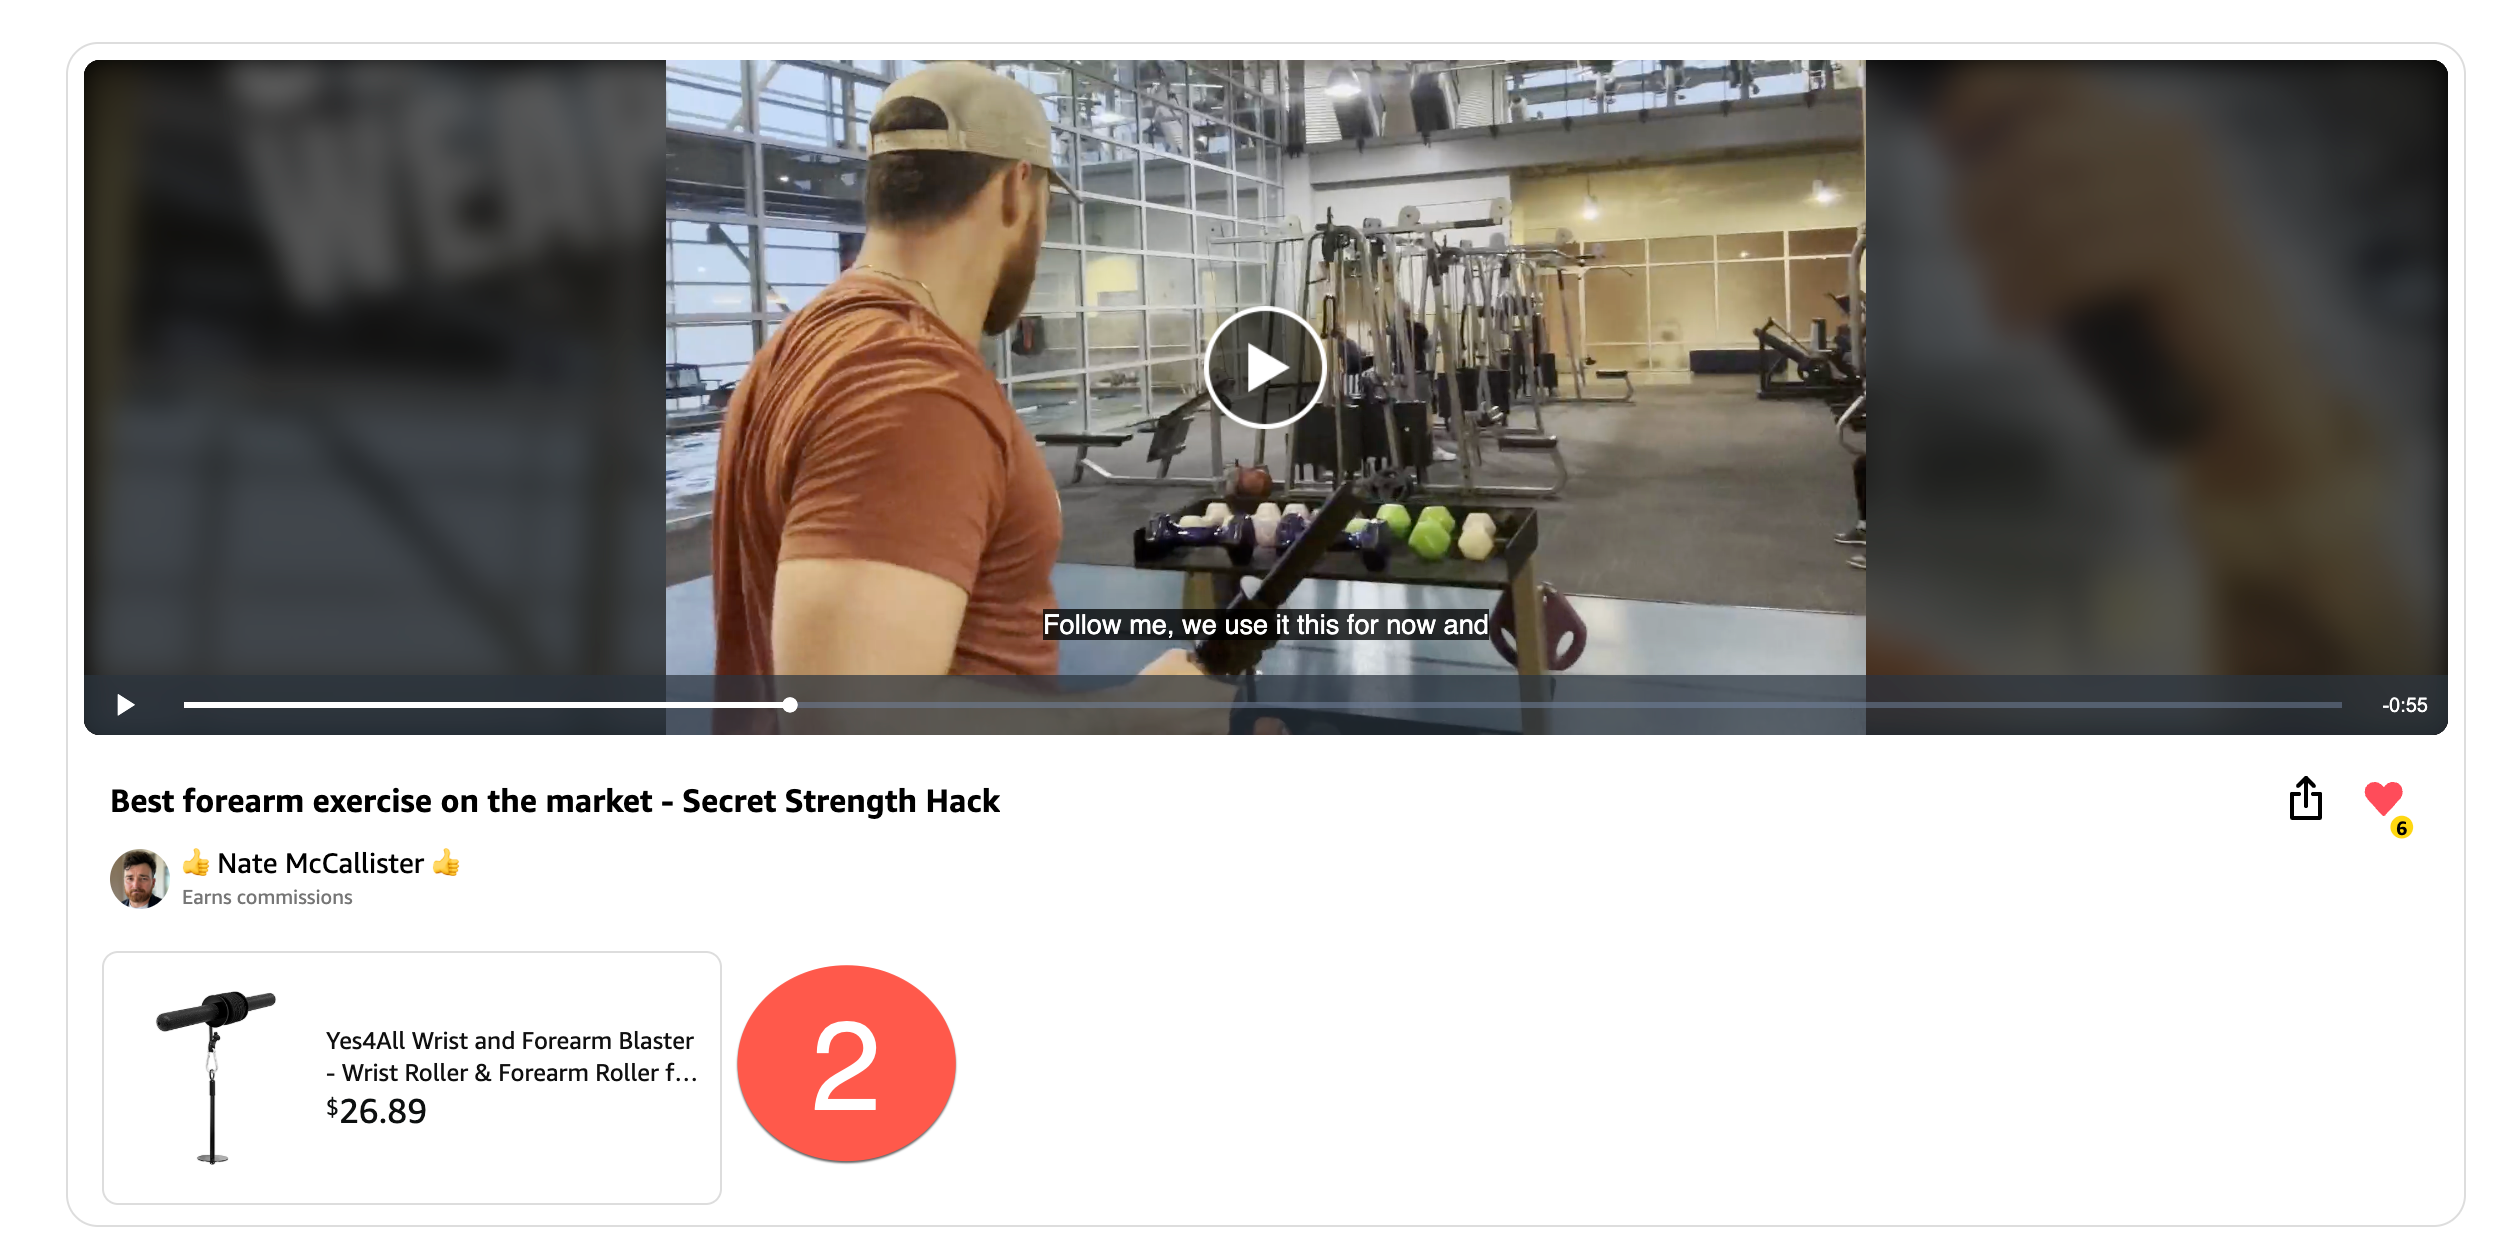Seek to the end of the timeline
The width and height of the screenshot is (2520, 1250).
click(x=2338, y=705)
